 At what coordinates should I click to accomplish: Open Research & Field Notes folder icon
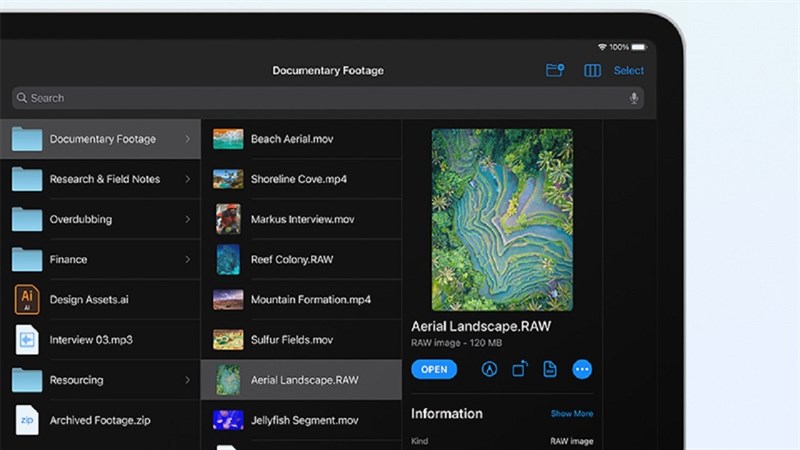[27, 179]
